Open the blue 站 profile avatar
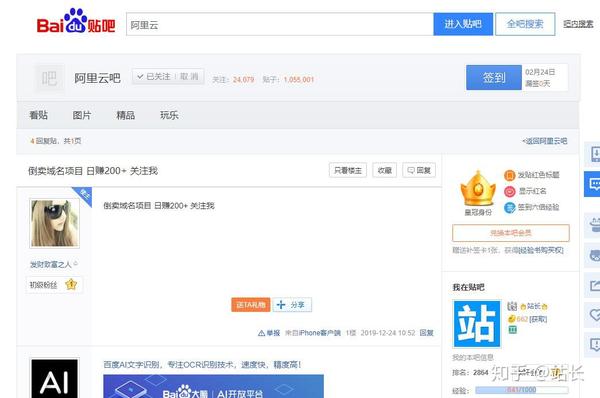The height and width of the screenshot is (398, 600). coord(477,324)
